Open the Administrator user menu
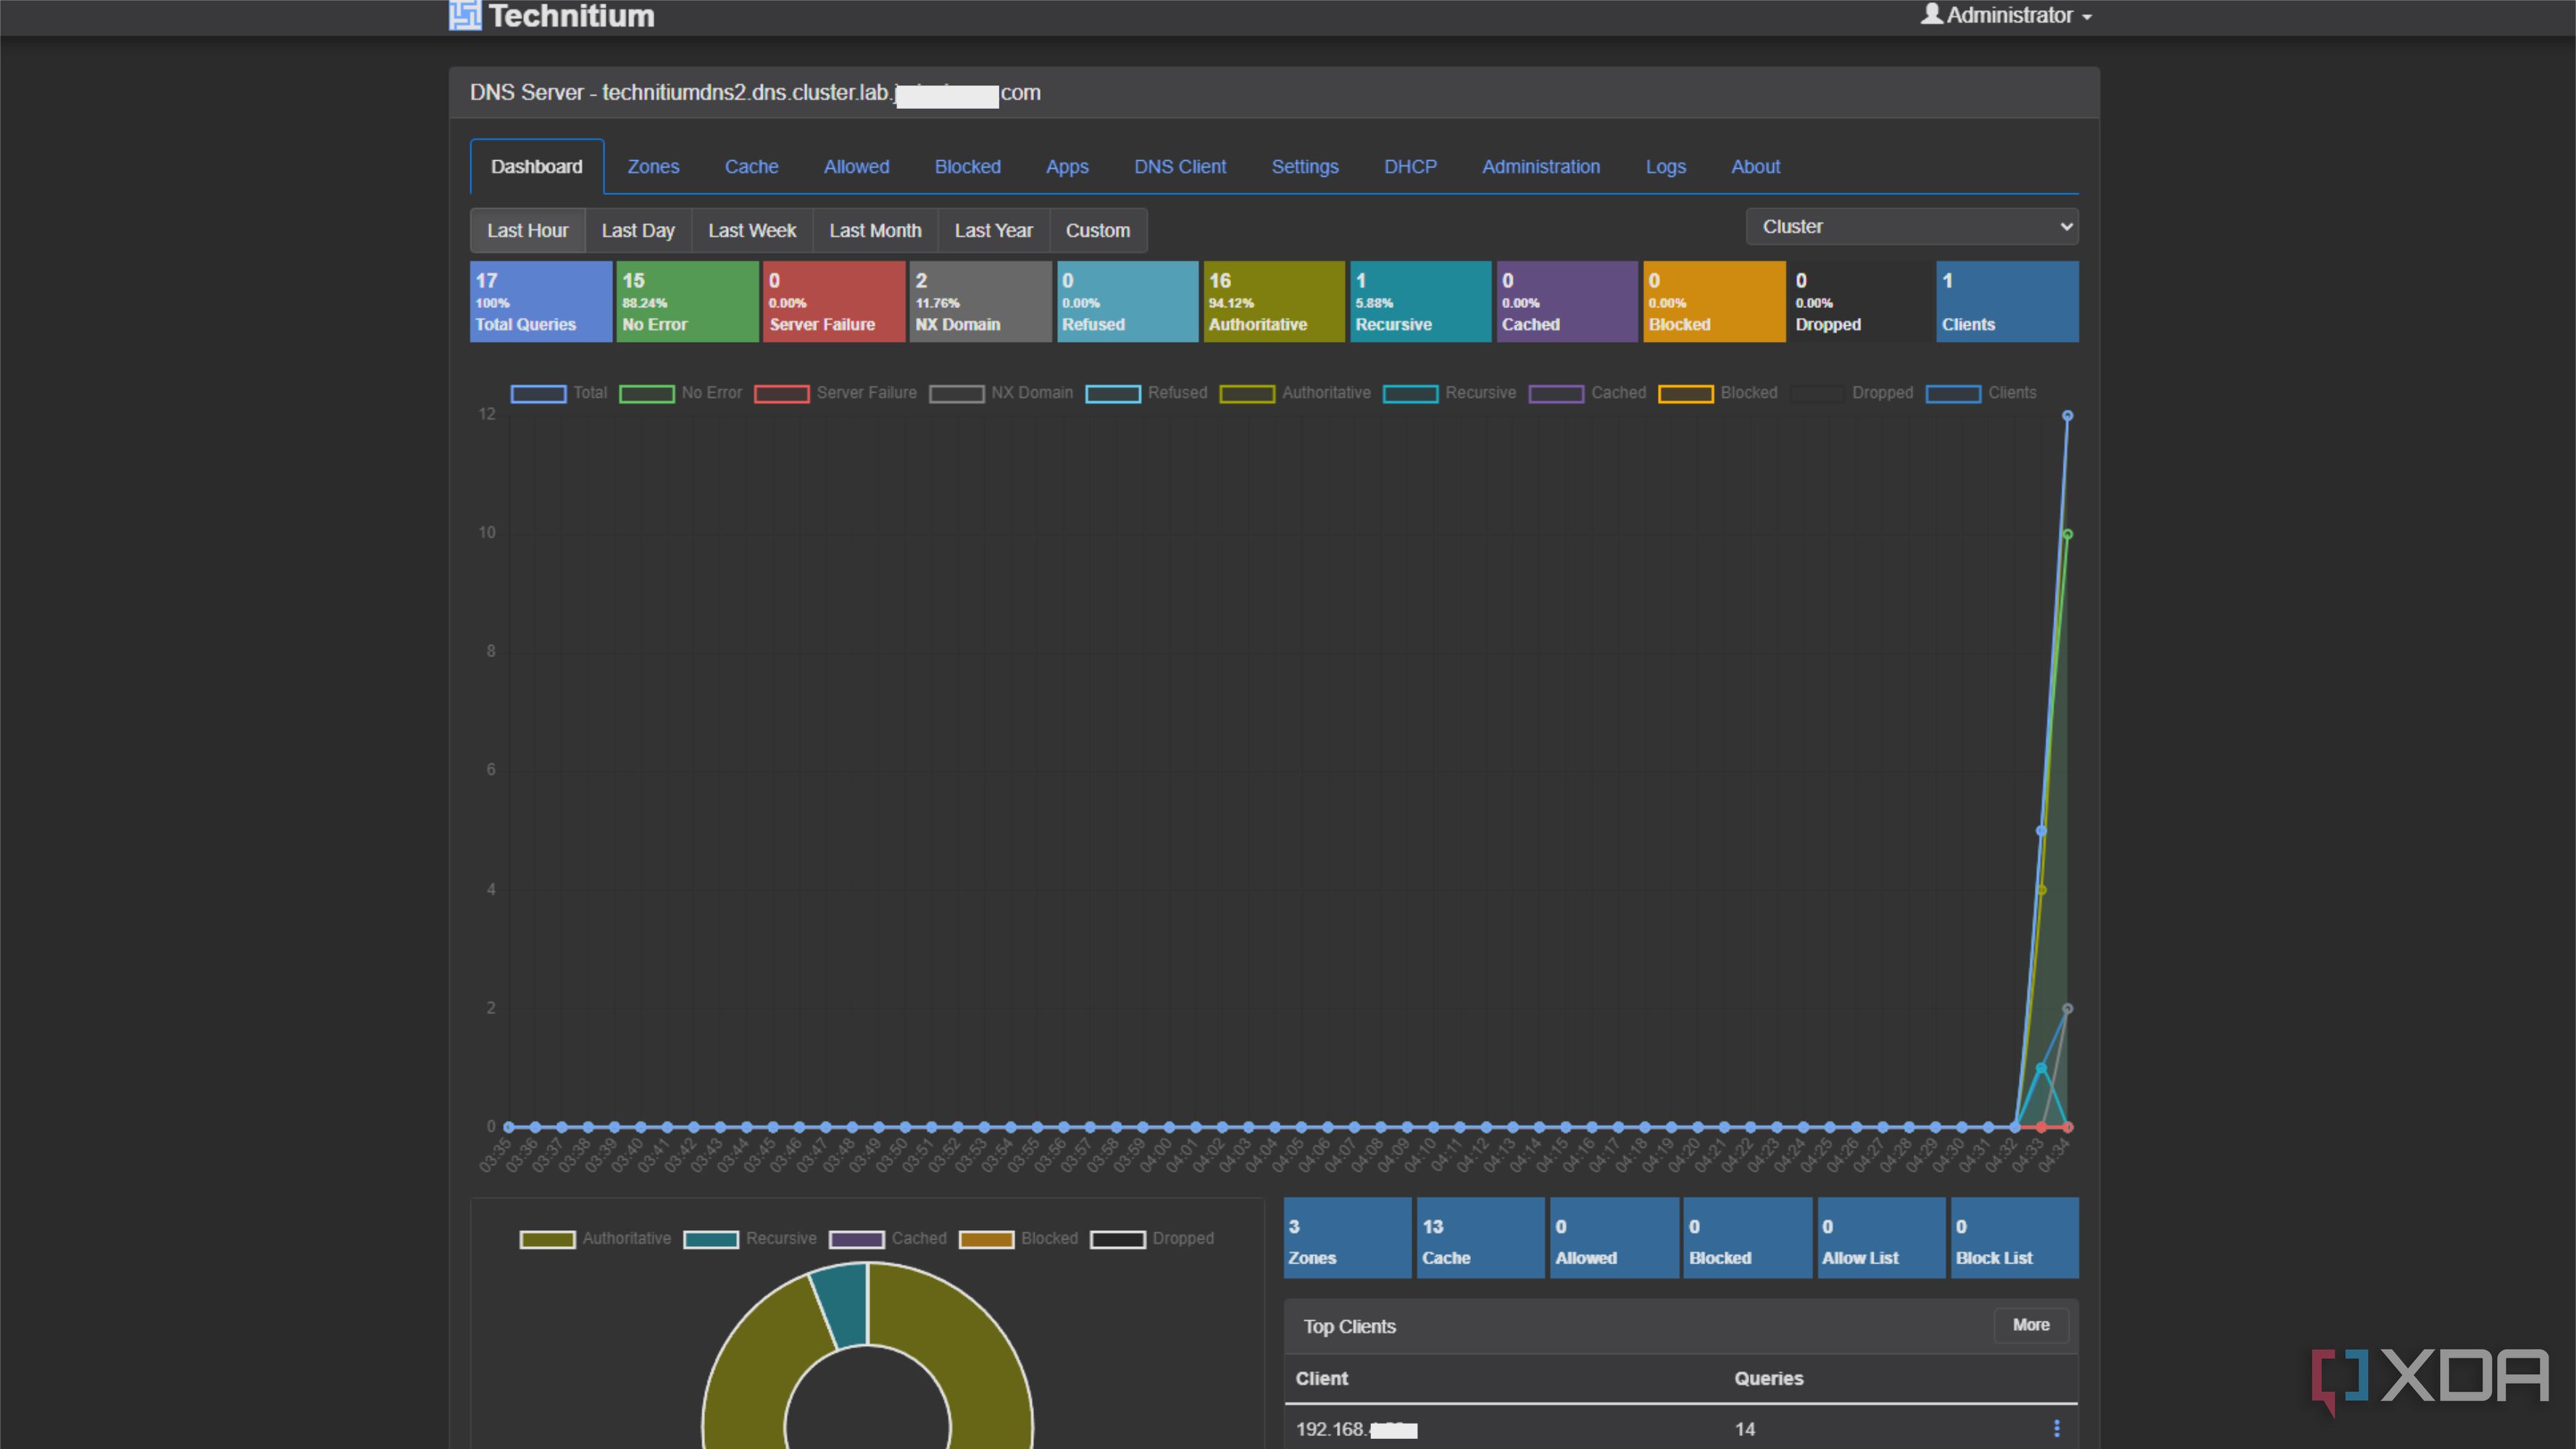 pyautogui.click(x=2006, y=15)
